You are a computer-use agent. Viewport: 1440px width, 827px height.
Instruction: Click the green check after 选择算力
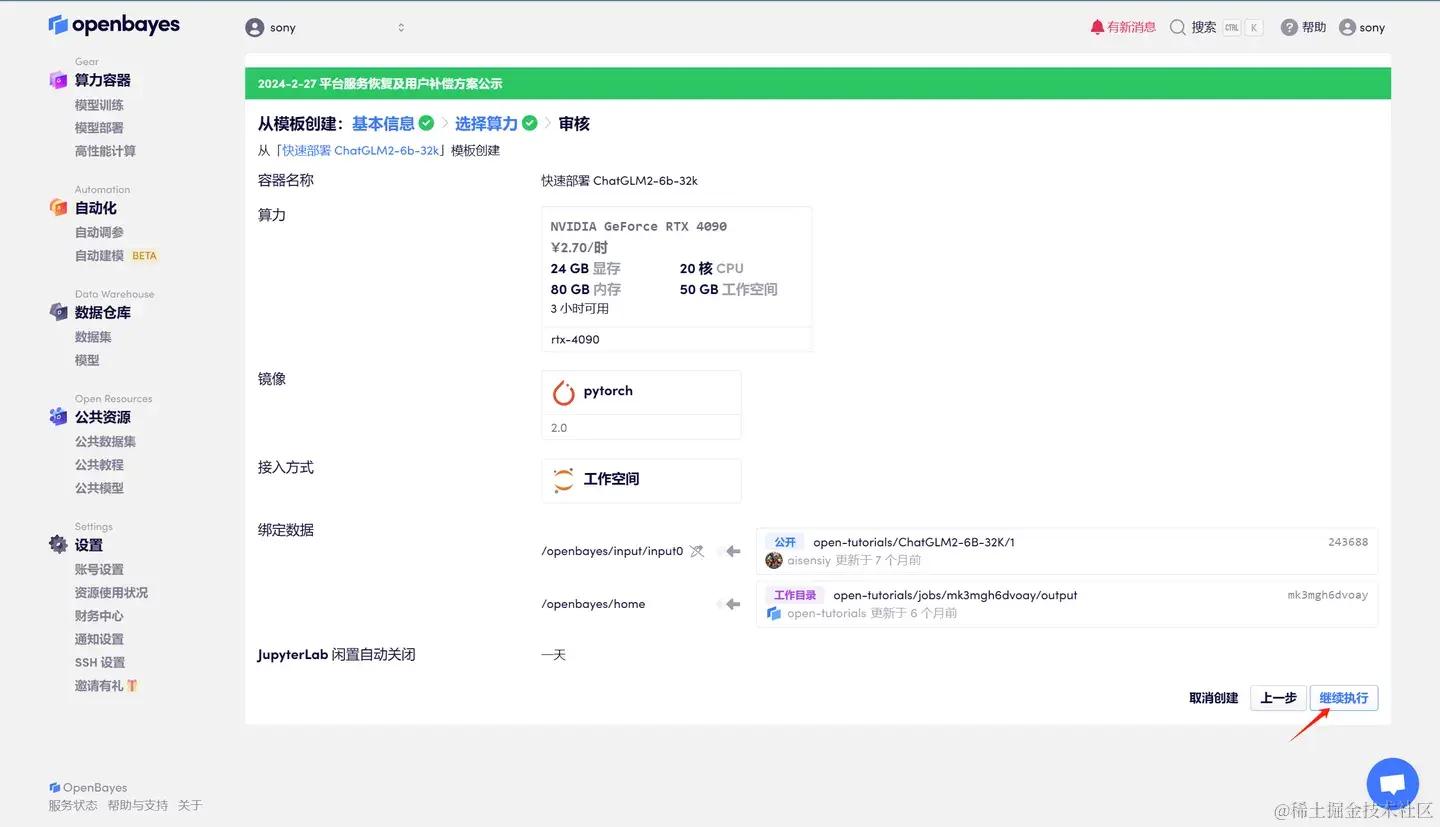coord(530,123)
